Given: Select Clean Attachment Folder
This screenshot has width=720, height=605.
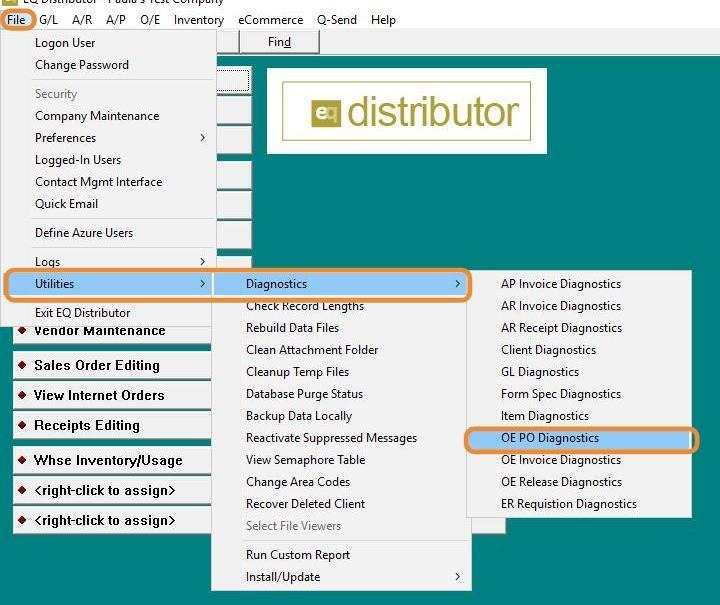Looking at the screenshot, I should click(x=341, y=350).
